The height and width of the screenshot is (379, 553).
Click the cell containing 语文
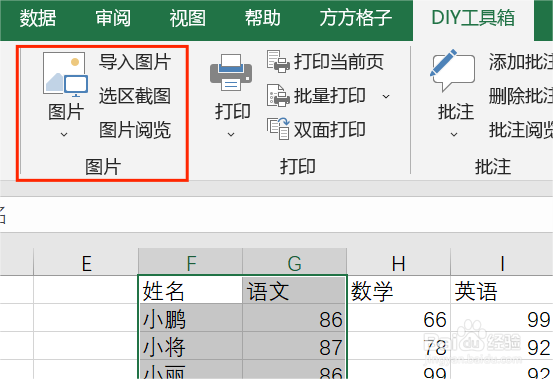tap(294, 290)
